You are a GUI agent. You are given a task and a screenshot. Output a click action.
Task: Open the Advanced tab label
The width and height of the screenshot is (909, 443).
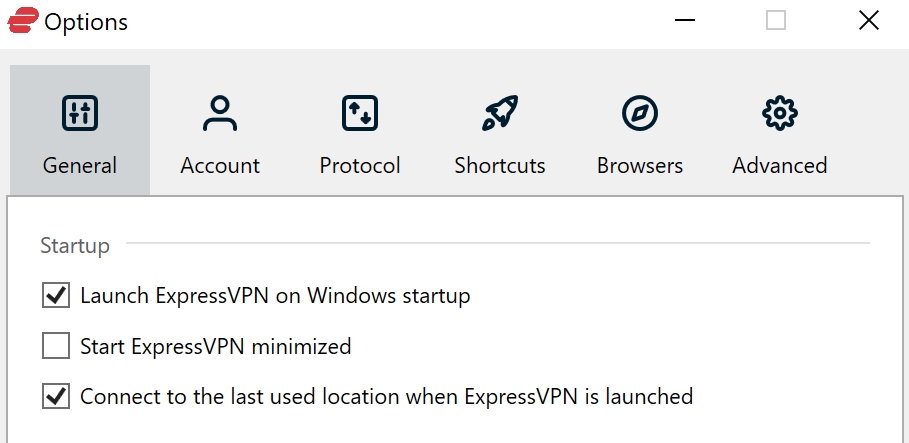(780, 166)
